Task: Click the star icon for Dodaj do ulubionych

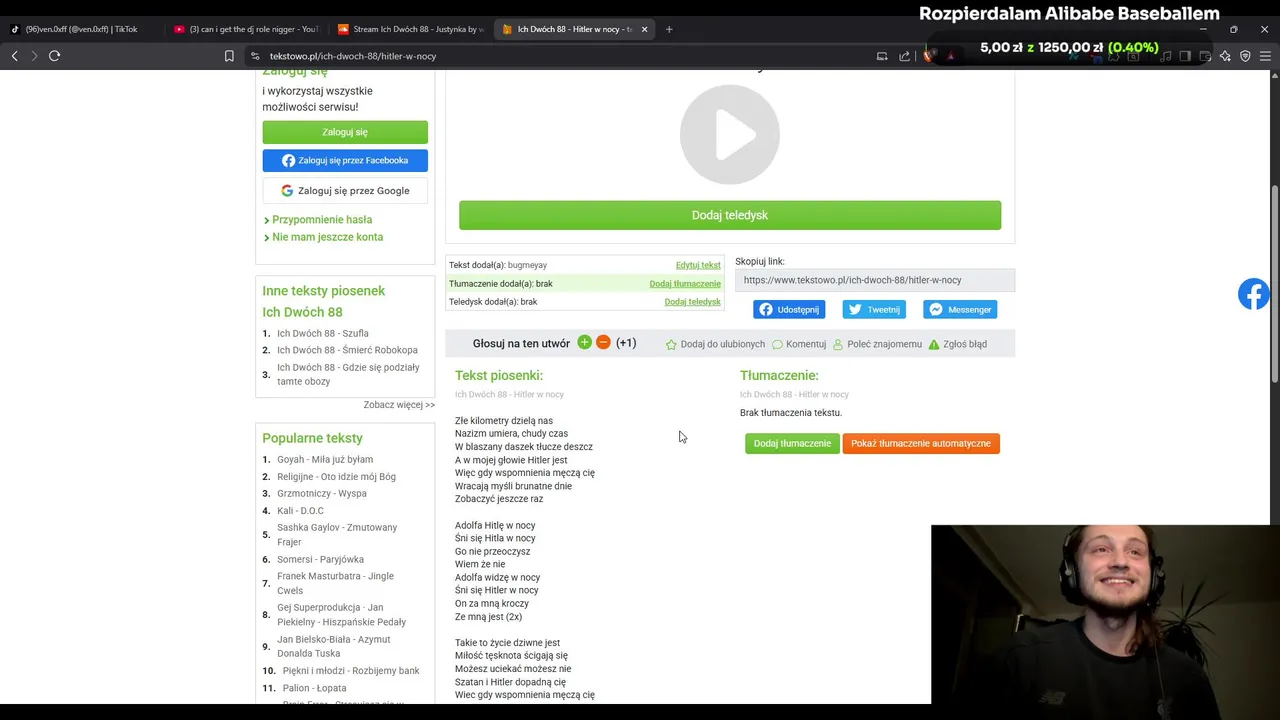Action: (x=671, y=344)
